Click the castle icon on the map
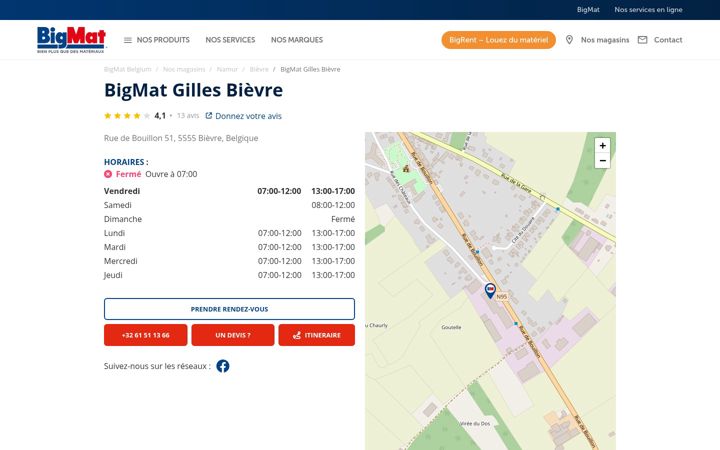720x450 pixels. point(406,169)
